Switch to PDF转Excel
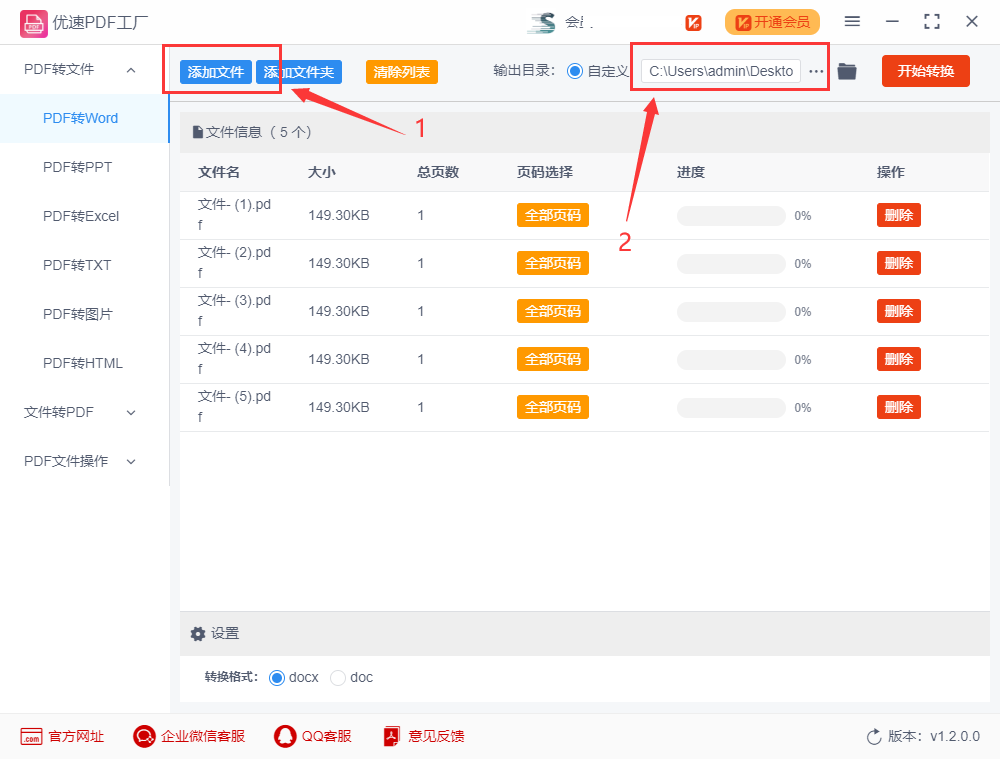 point(81,217)
